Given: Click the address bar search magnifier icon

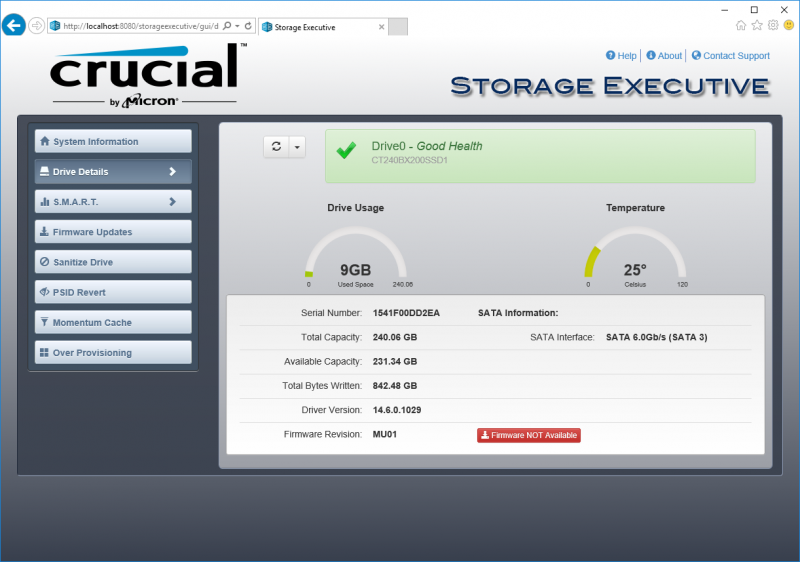Looking at the screenshot, I should point(228,25).
